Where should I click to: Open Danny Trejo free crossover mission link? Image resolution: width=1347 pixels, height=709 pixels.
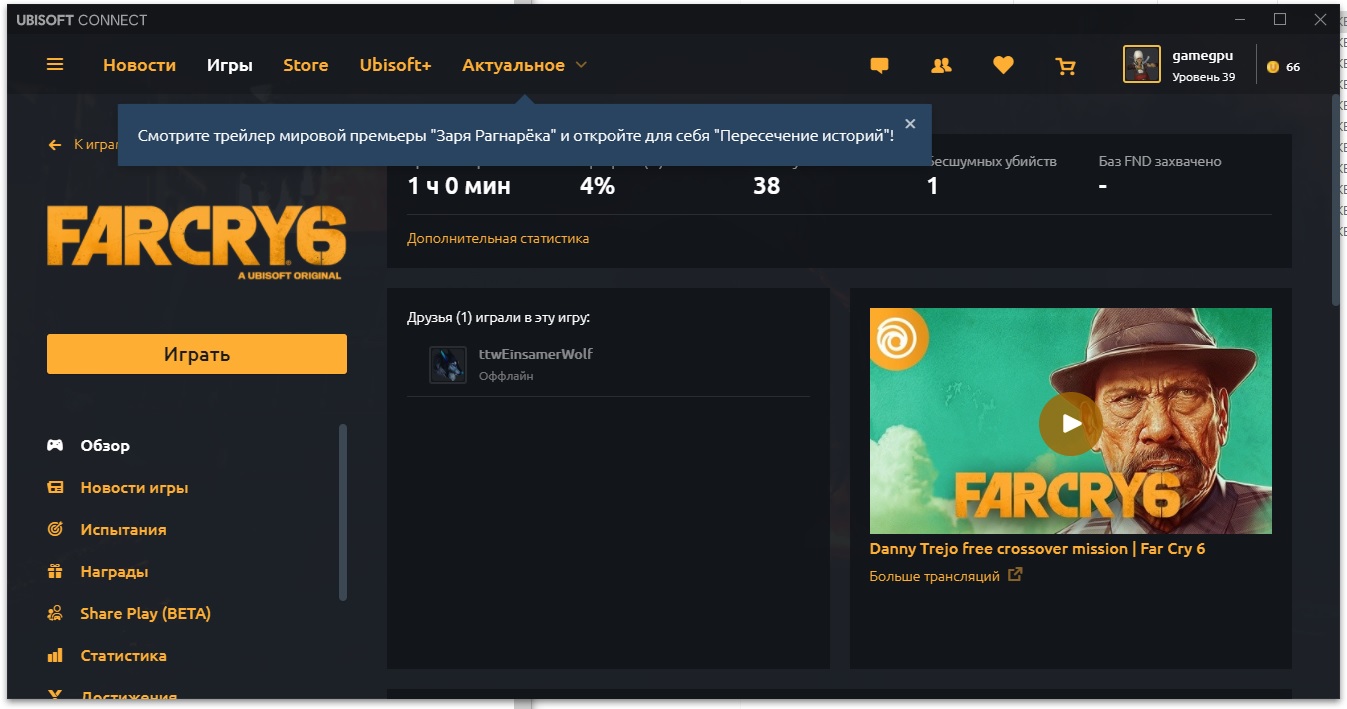click(x=1037, y=549)
